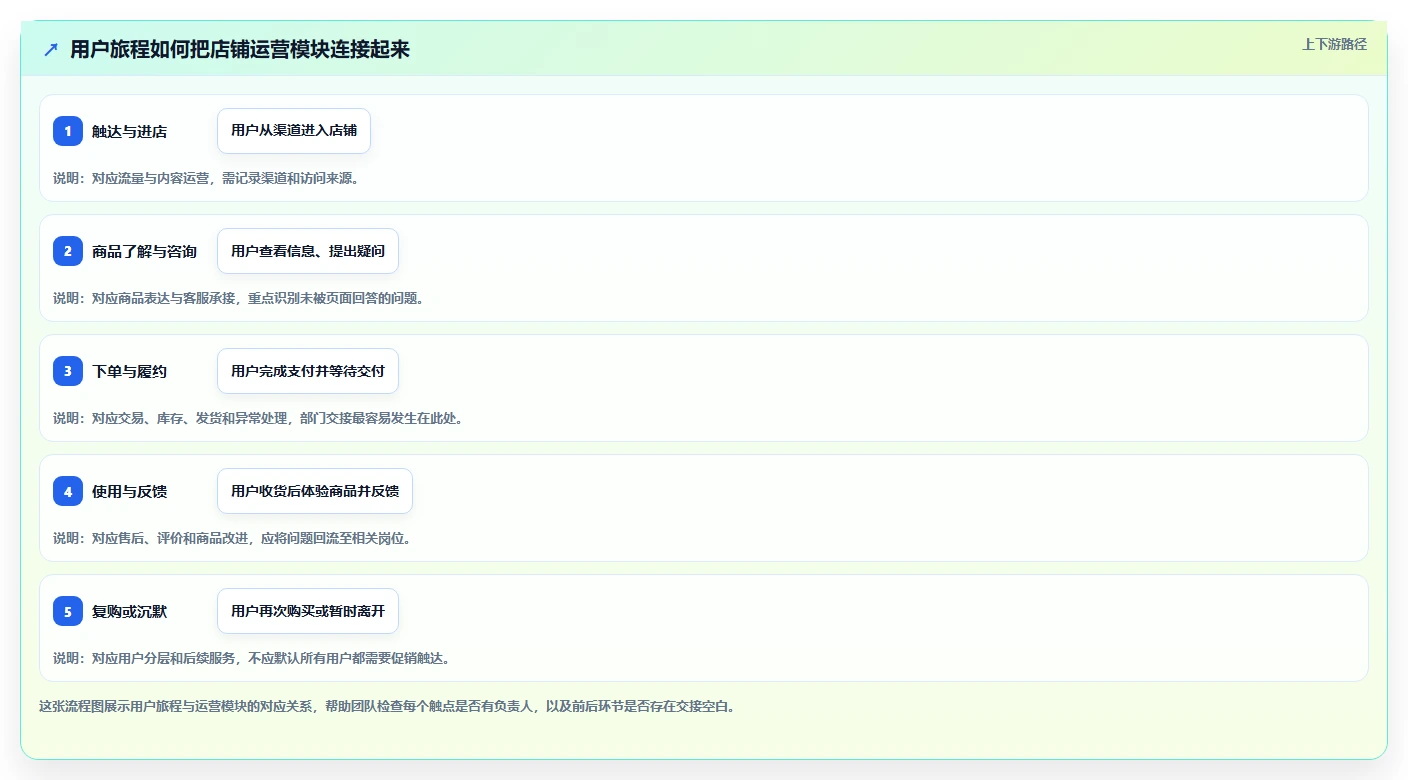
Task: Click the 上下游路径 label
Action: [x=1334, y=44]
